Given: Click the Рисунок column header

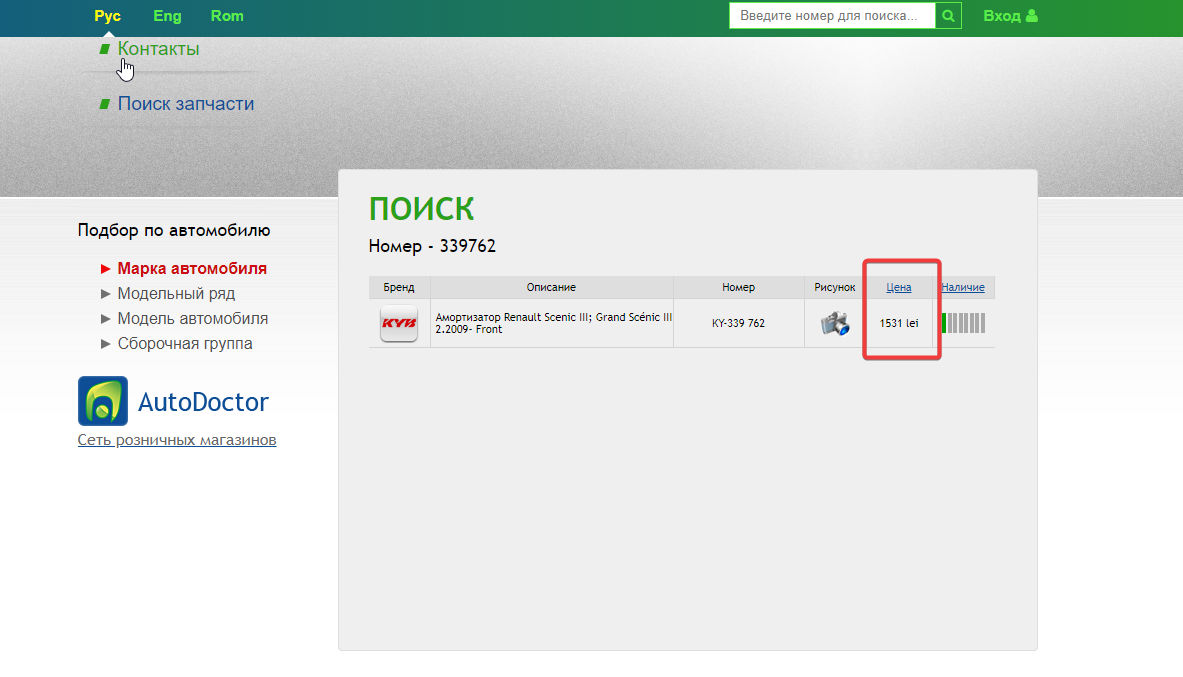Looking at the screenshot, I should click(x=834, y=288).
